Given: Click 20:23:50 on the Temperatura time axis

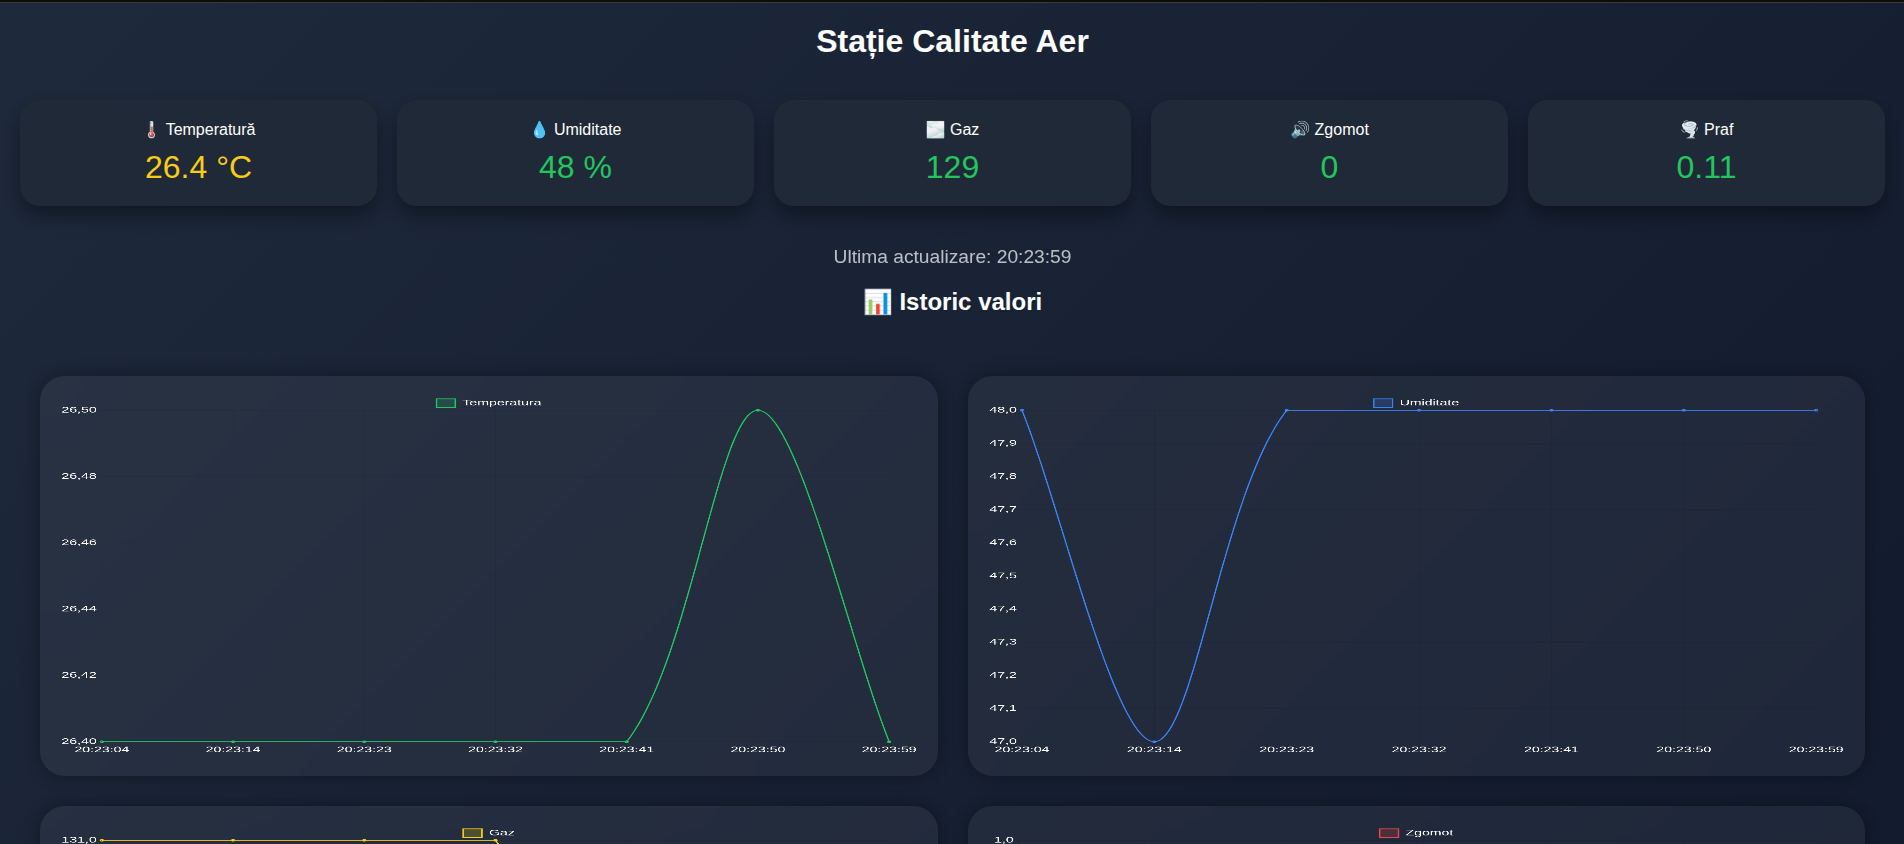Looking at the screenshot, I should point(758,749).
